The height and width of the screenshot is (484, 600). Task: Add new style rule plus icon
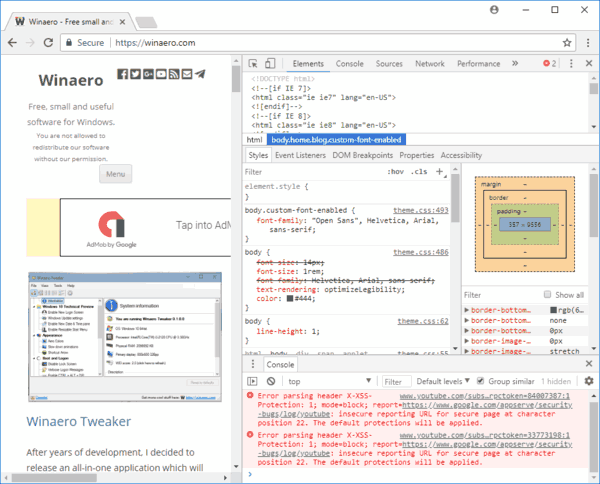pyautogui.click(x=440, y=171)
